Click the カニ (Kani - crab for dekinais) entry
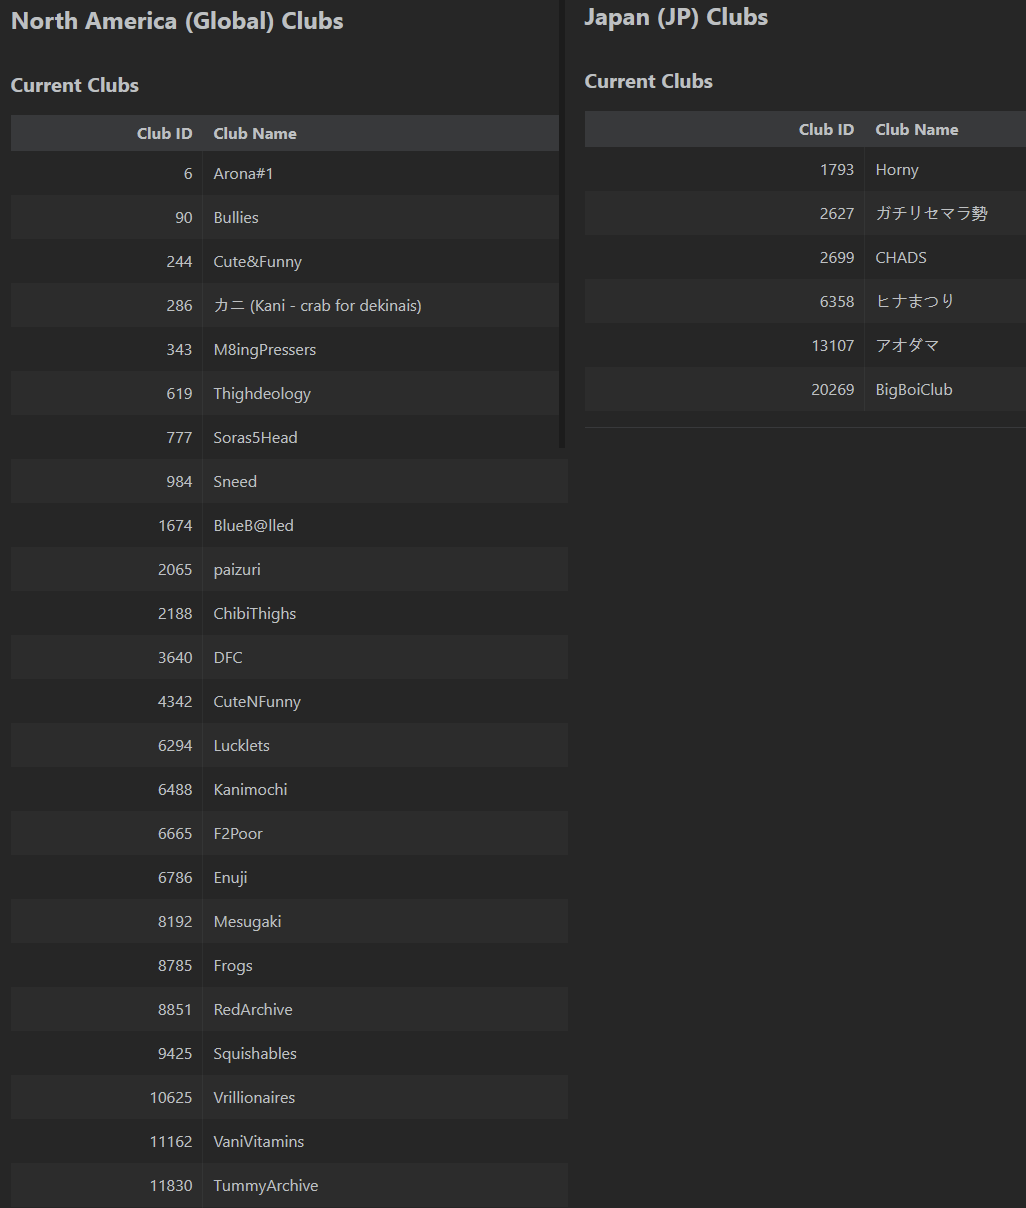This screenshot has width=1026, height=1208. [x=317, y=305]
